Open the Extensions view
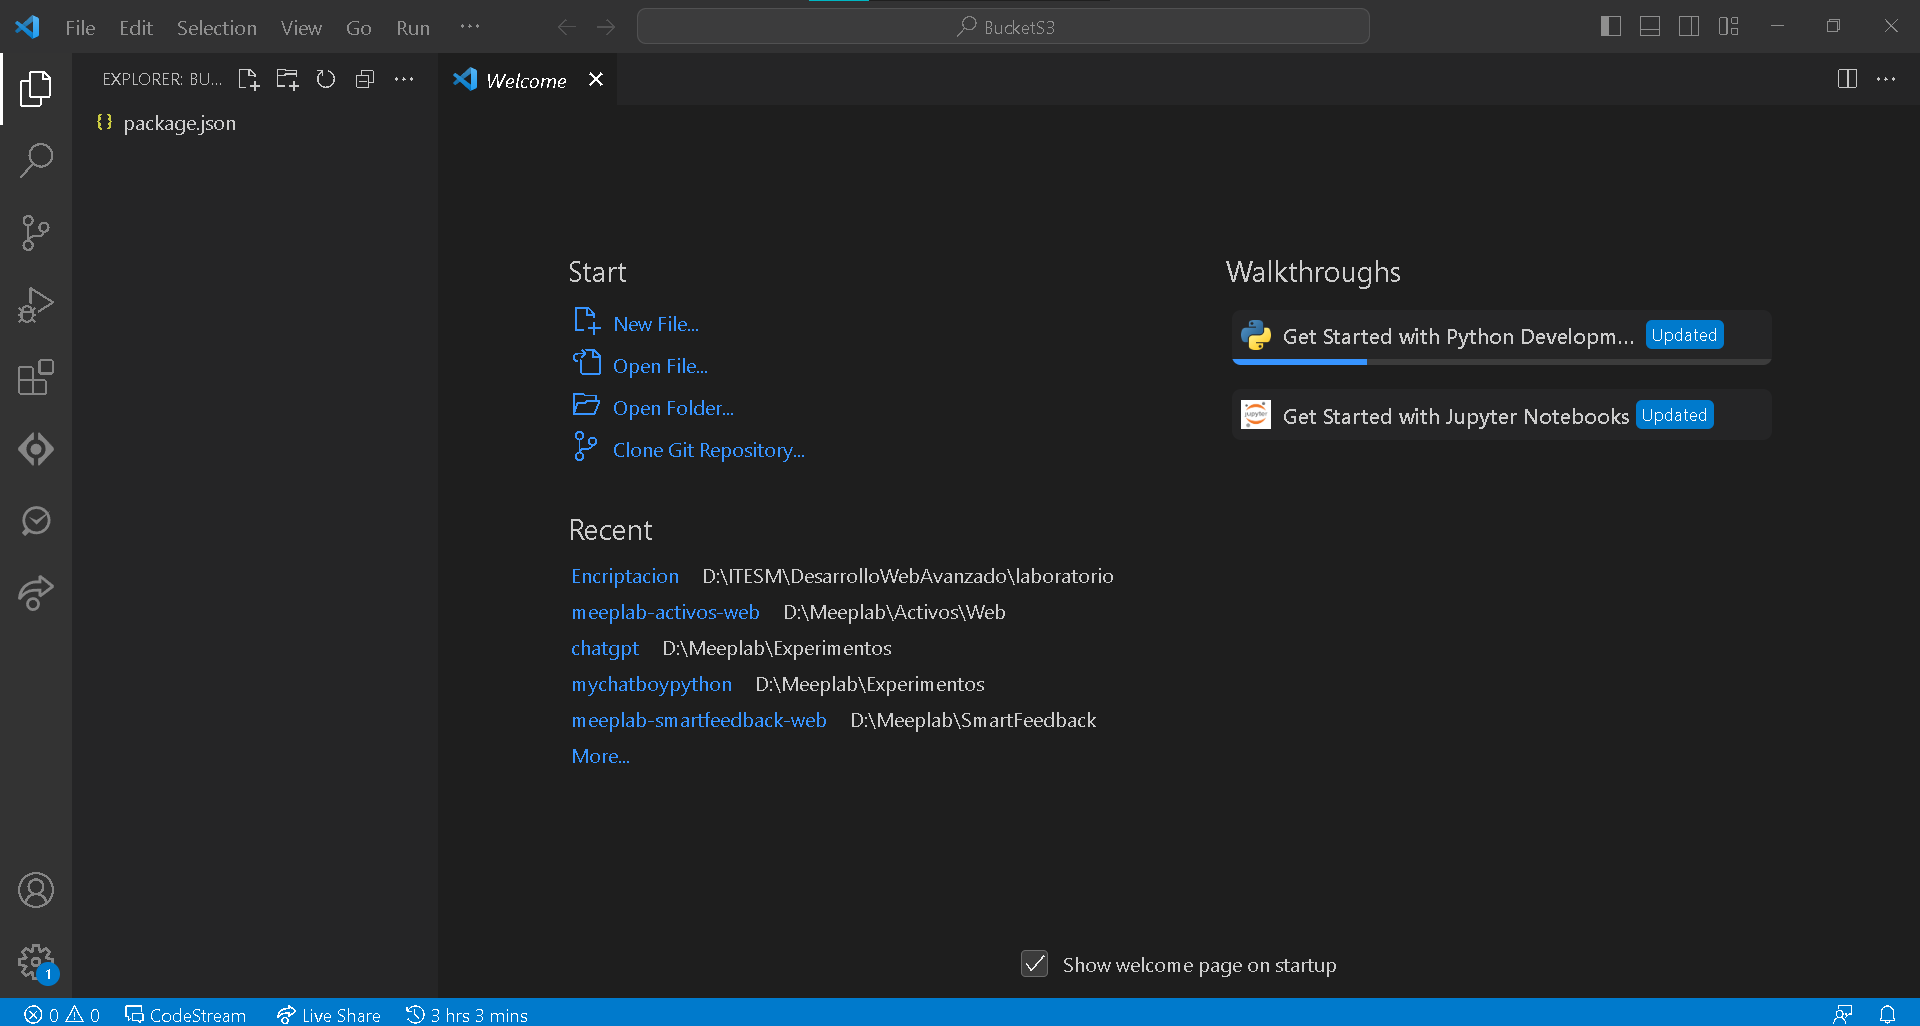Screen dimensions: 1920x1026 point(36,377)
